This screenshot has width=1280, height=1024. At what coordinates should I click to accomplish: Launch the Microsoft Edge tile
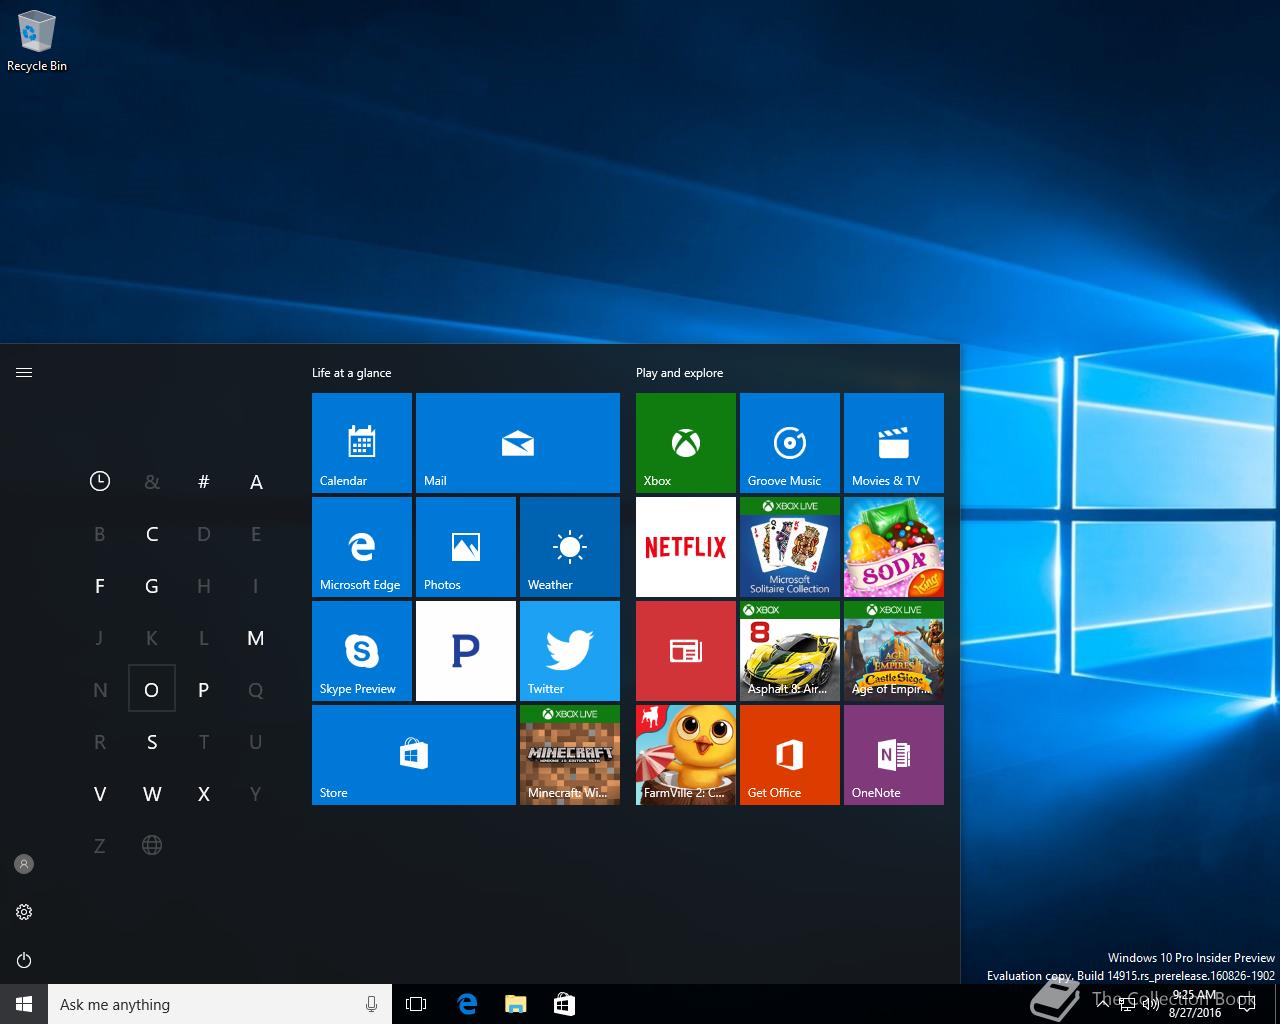click(362, 546)
